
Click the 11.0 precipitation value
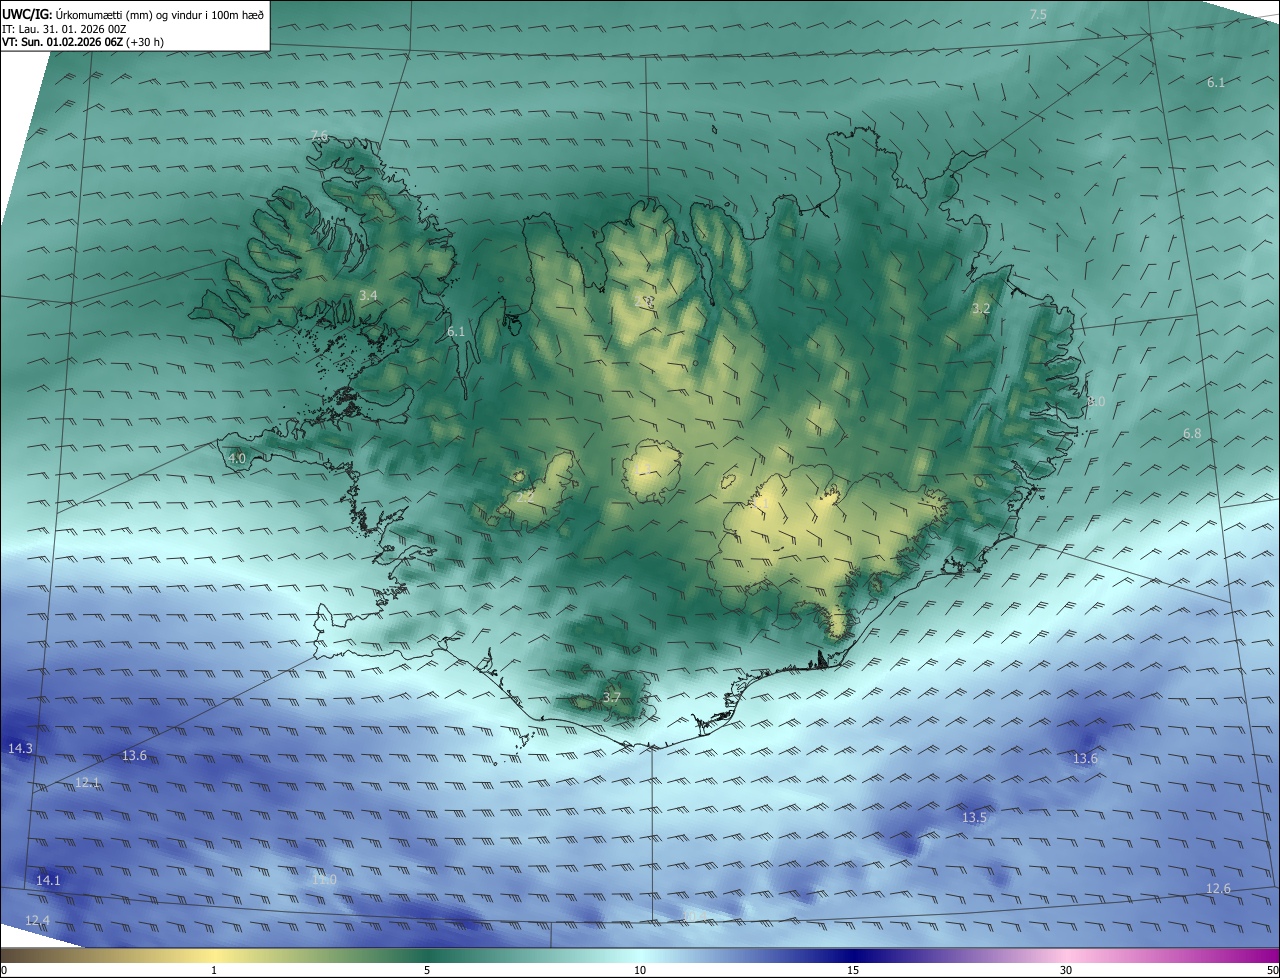click(x=324, y=880)
